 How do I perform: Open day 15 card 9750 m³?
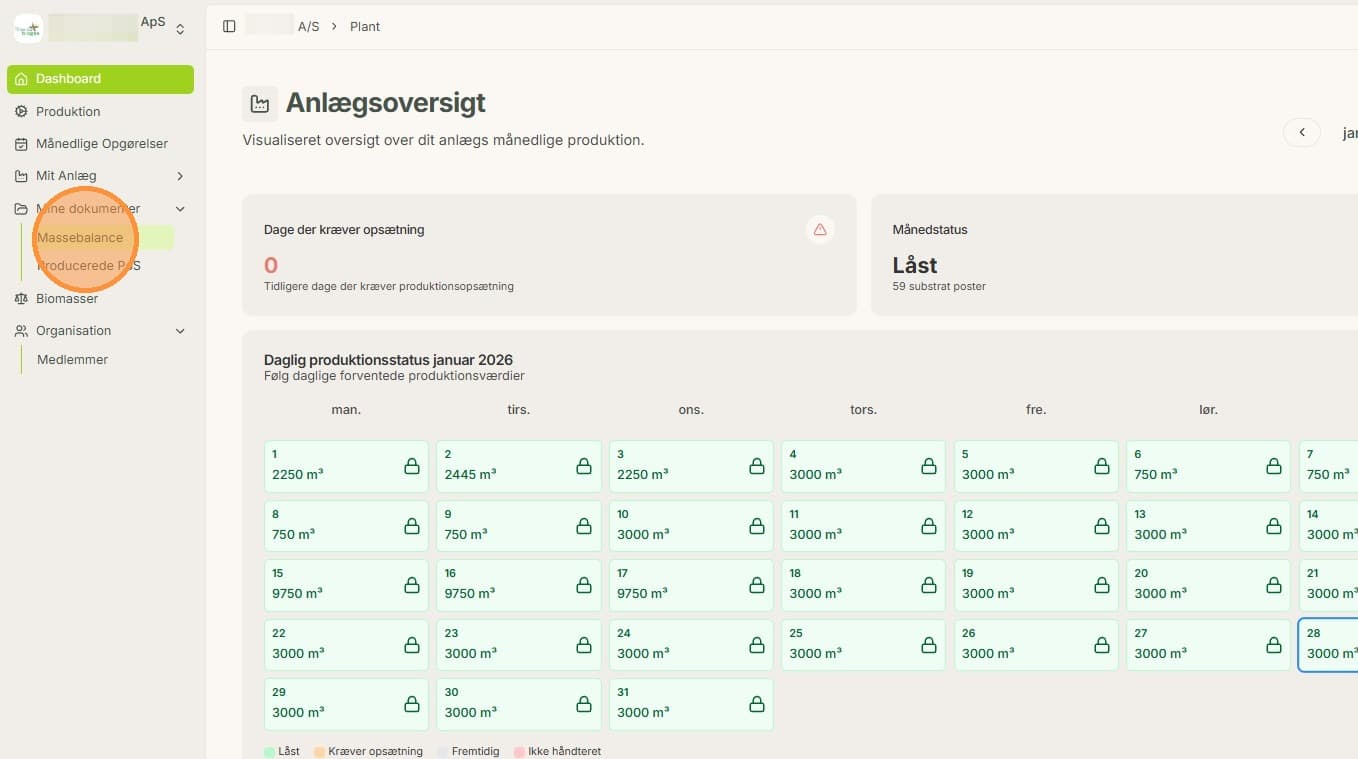[346, 585]
